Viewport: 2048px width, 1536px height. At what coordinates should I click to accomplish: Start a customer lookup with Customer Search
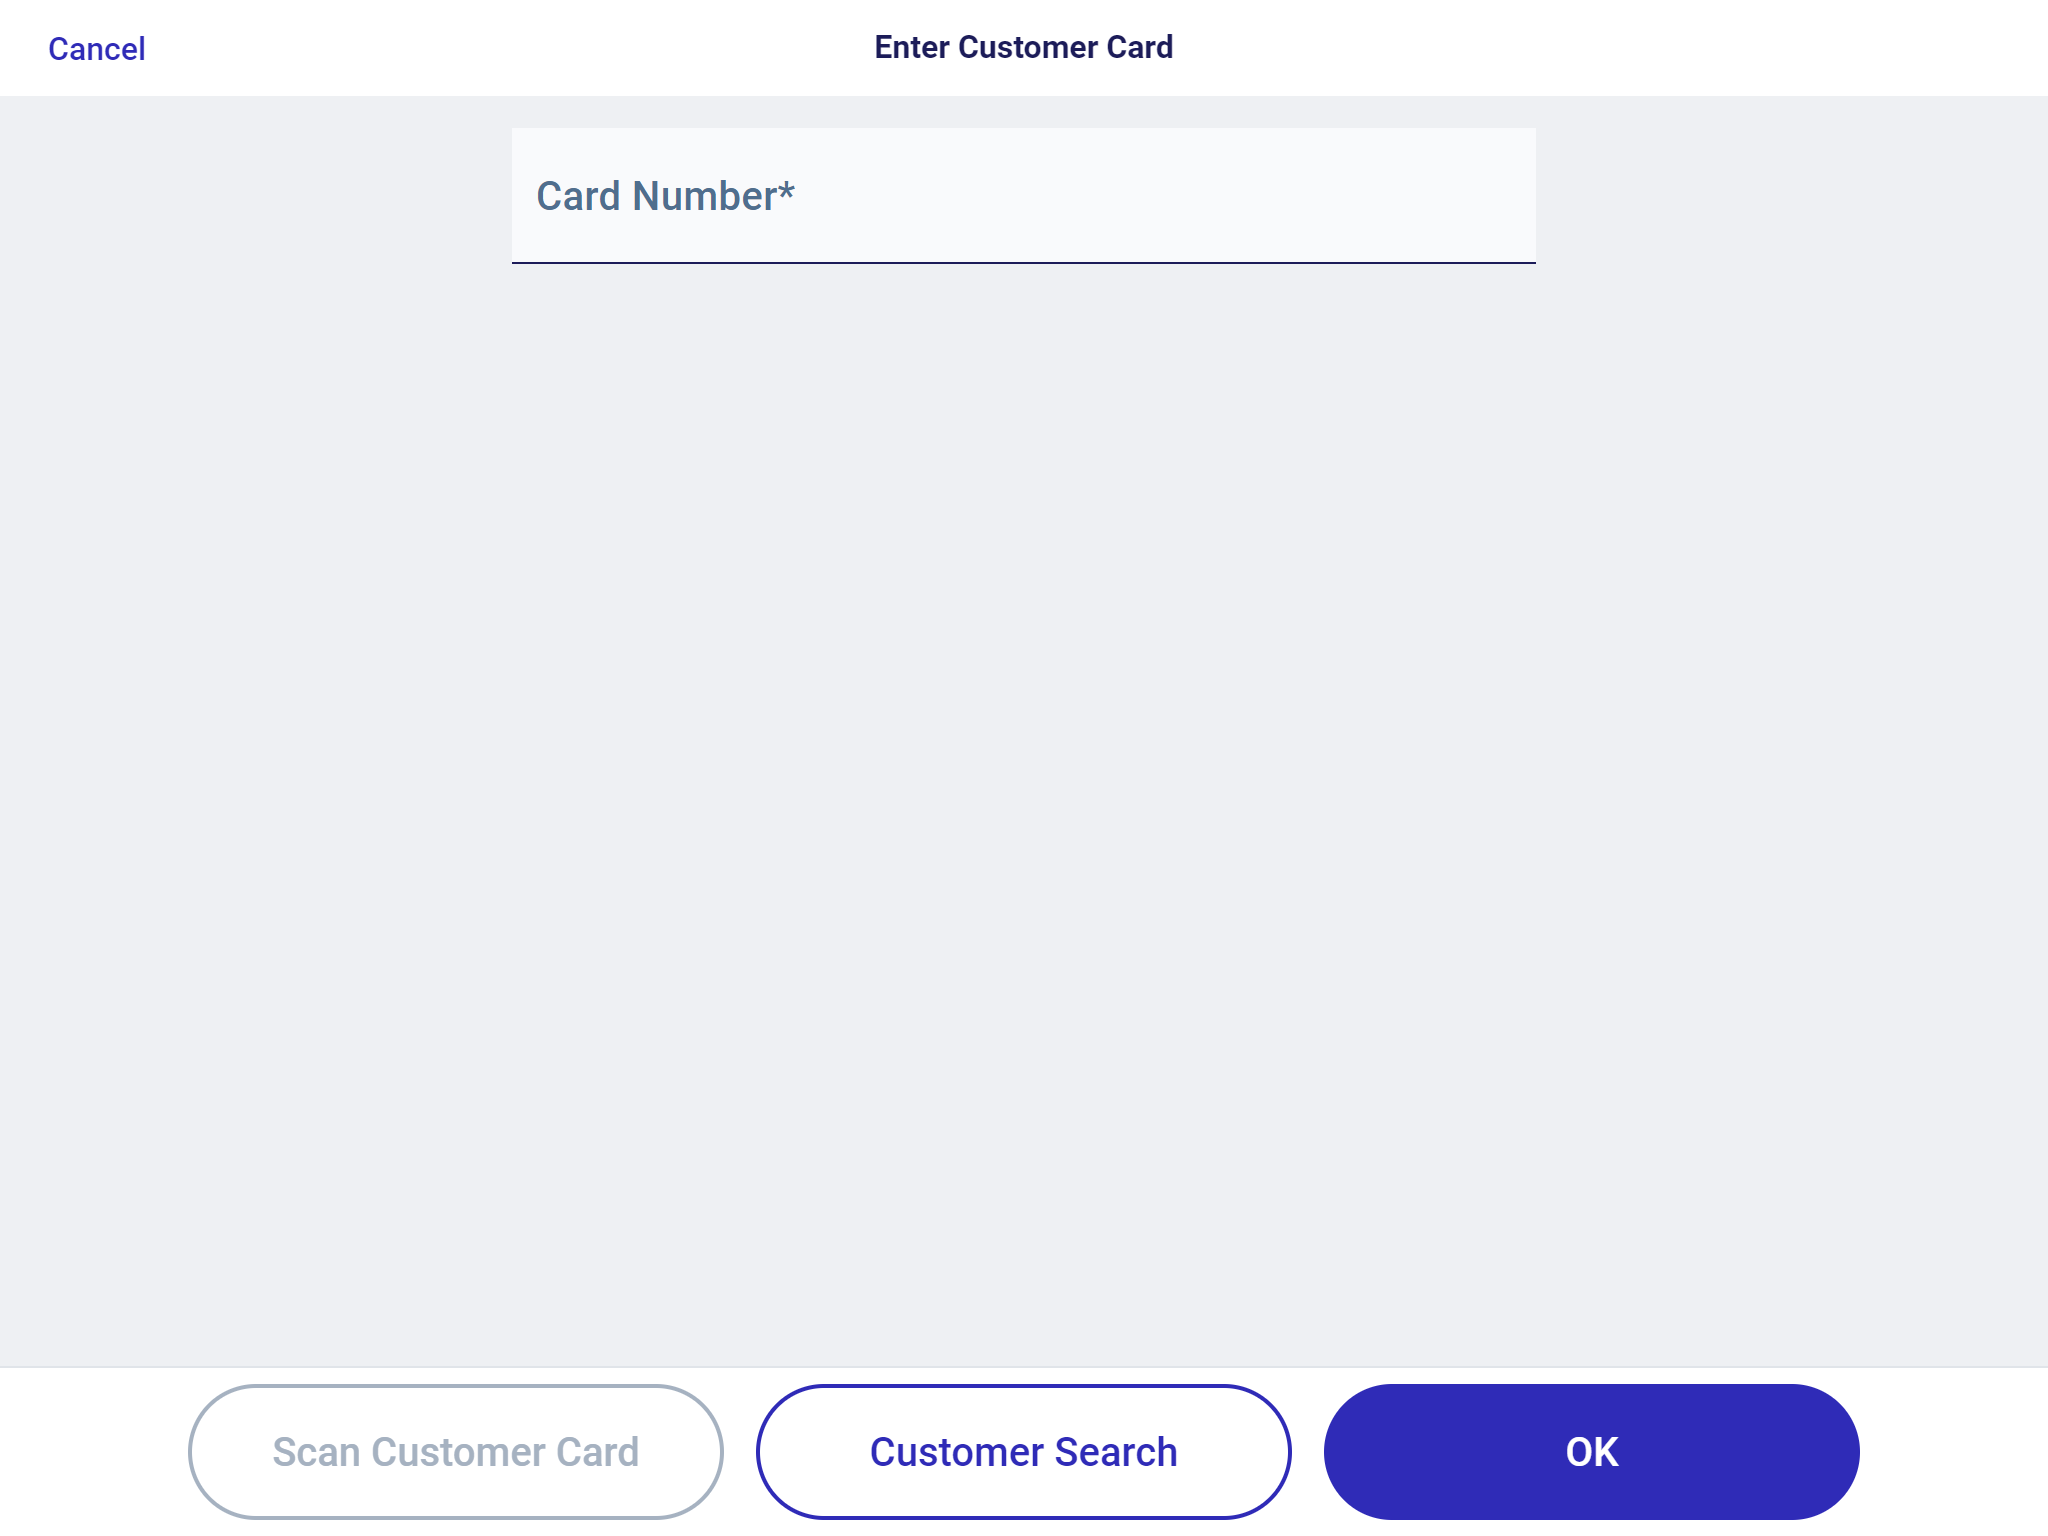click(x=1023, y=1450)
